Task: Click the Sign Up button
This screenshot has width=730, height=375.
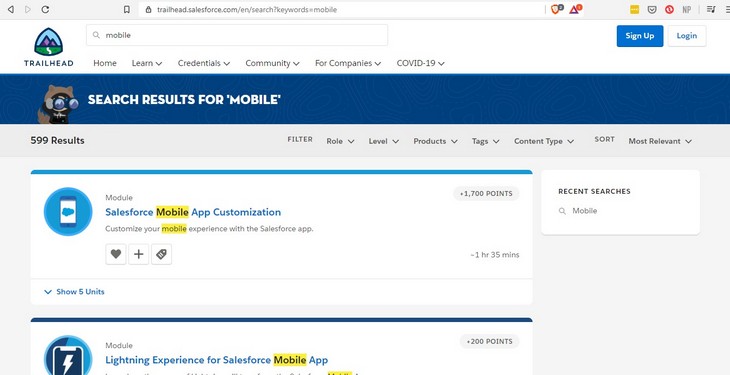Action: tap(640, 36)
